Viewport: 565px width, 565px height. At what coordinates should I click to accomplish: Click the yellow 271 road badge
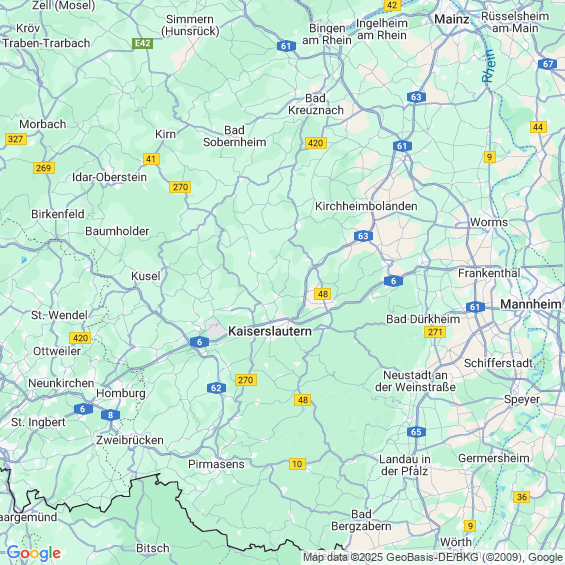tap(435, 332)
